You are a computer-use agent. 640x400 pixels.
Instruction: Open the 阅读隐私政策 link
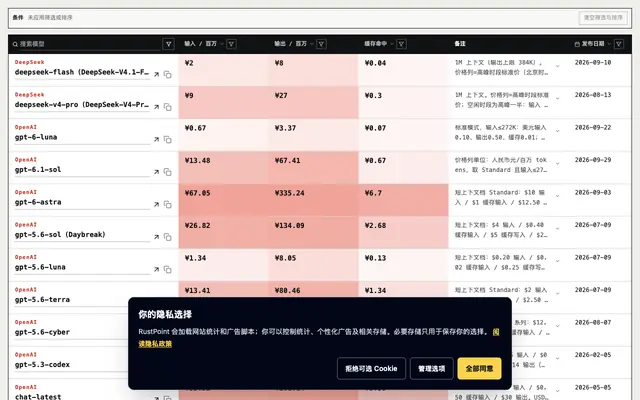coord(155,344)
